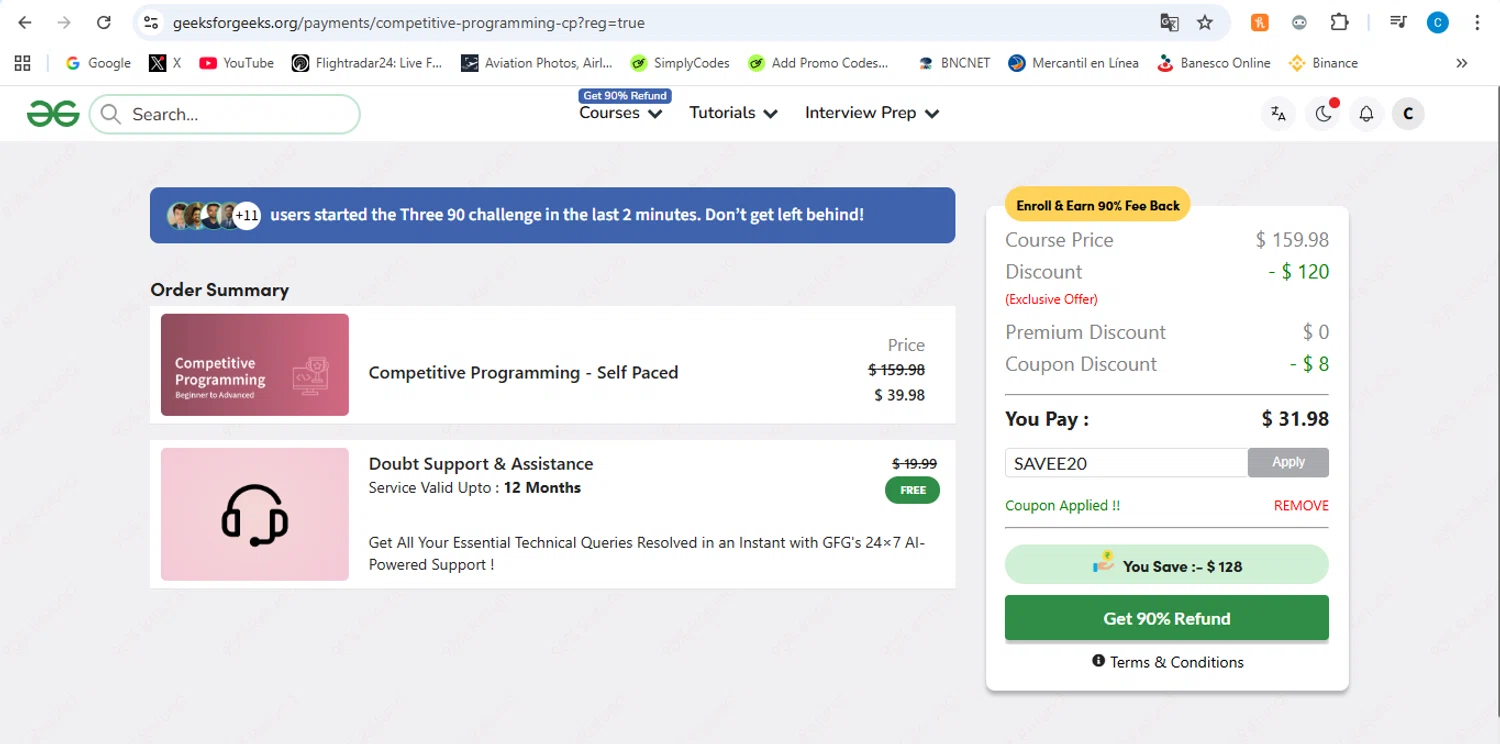Show more bookmarks chevron
The height and width of the screenshot is (744, 1500).
[1462, 63]
